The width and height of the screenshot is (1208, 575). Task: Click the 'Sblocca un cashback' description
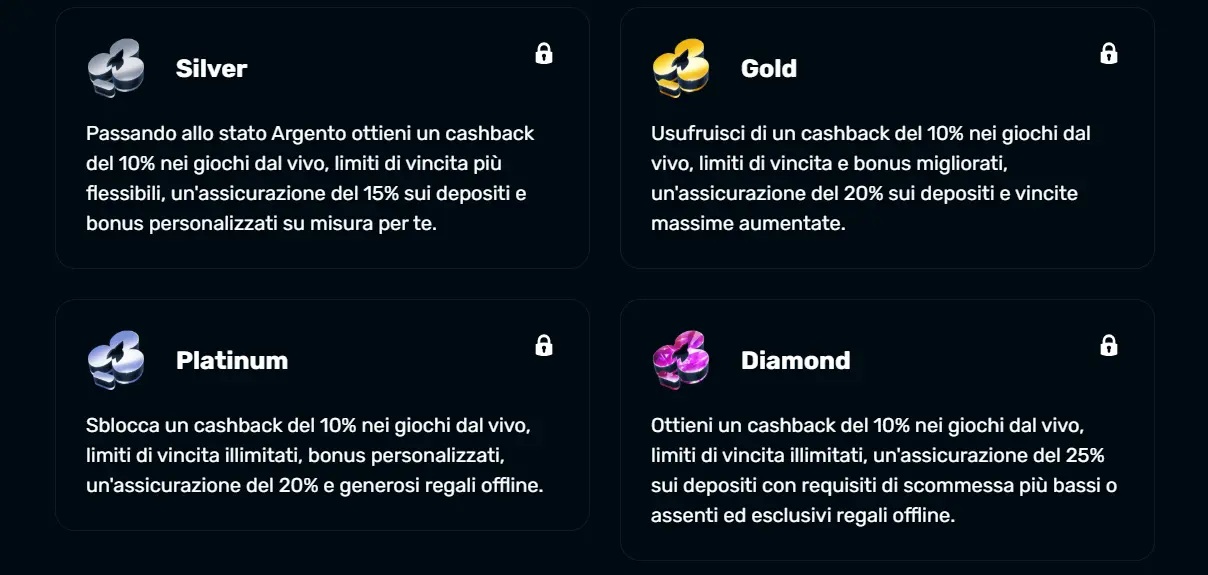coord(310,456)
